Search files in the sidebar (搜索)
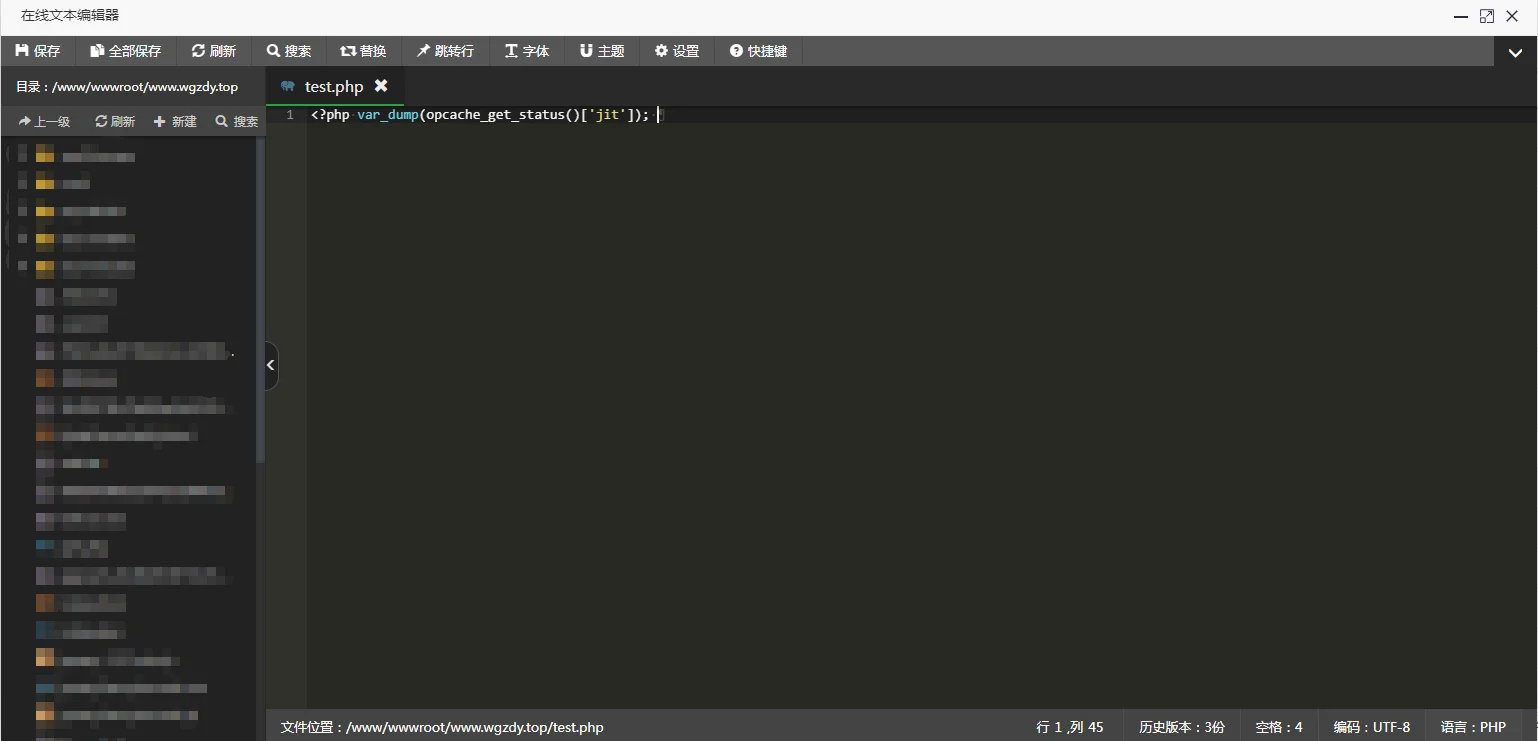Screen dimensions: 1538x741 (237, 121)
